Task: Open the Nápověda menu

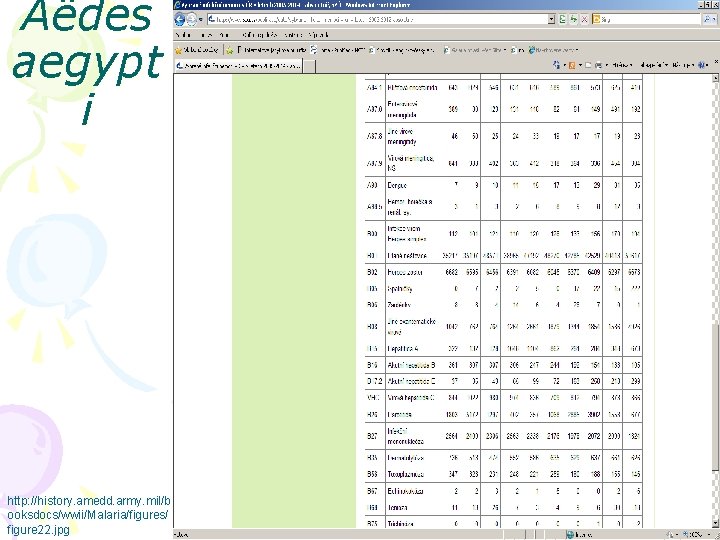Action: tap(319, 35)
